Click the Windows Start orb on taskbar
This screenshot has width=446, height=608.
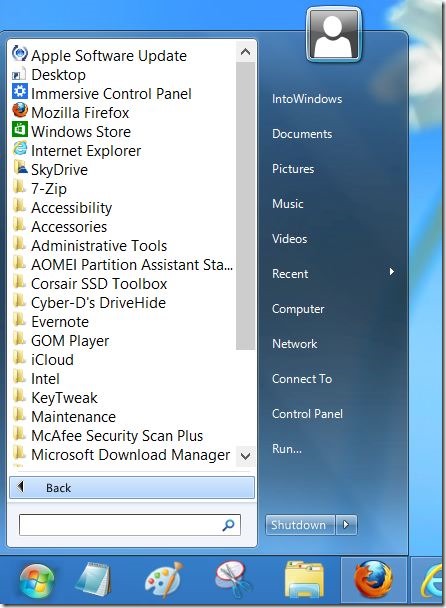[37, 582]
